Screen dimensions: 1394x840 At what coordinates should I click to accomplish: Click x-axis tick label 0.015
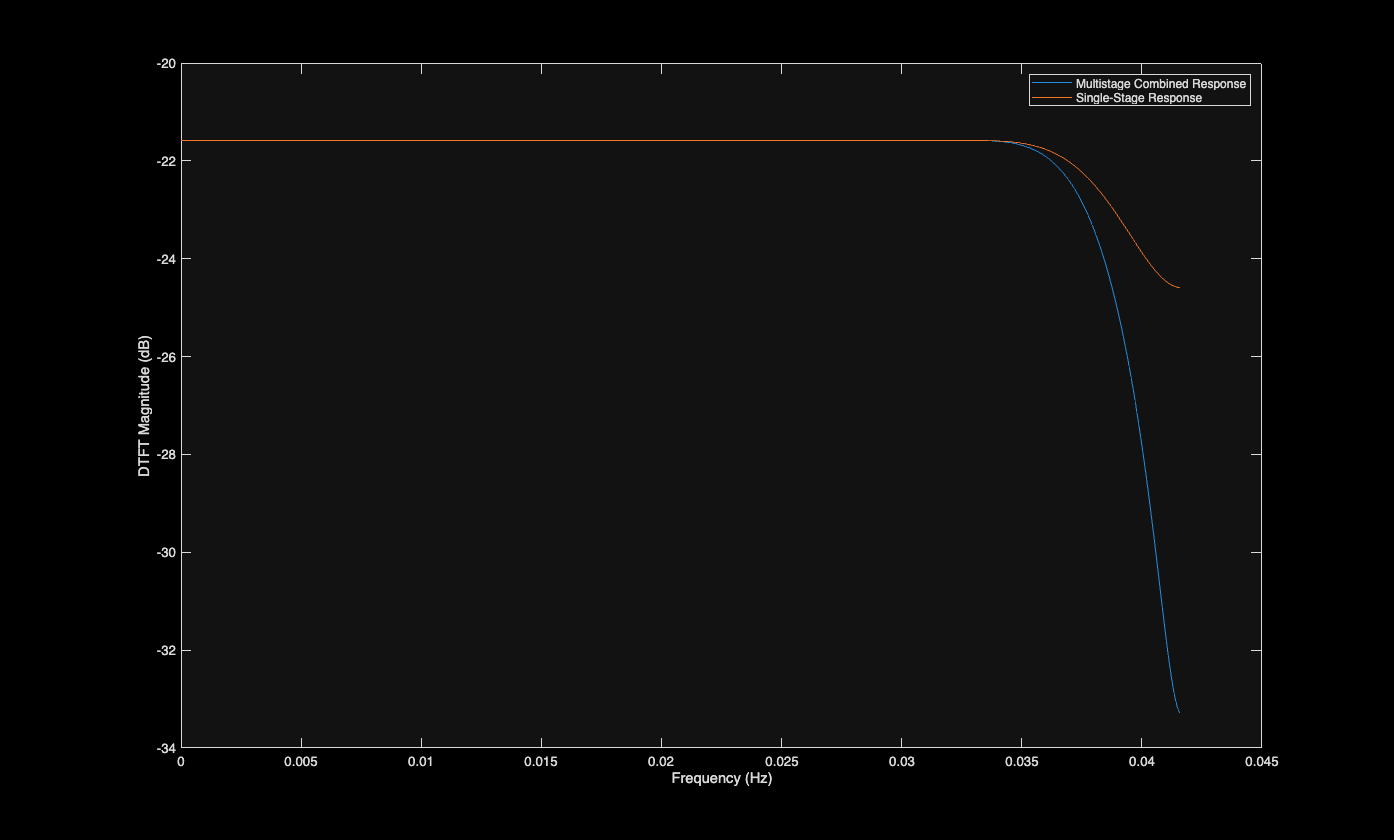(541, 761)
